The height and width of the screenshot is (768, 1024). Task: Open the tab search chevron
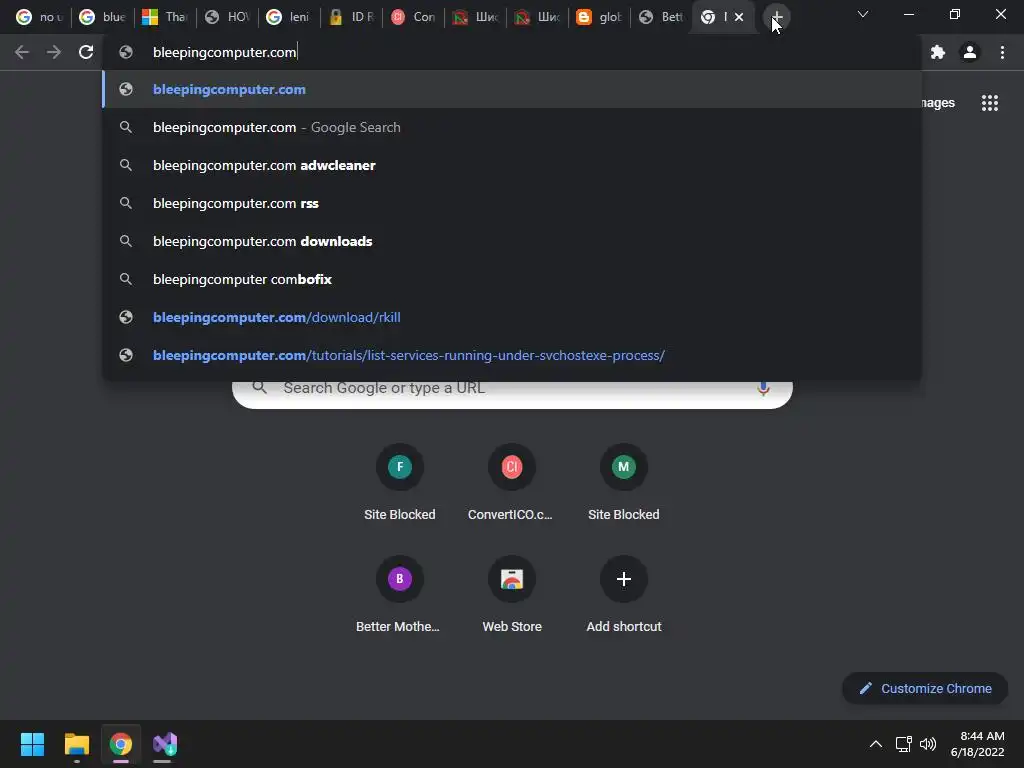[x=863, y=14]
